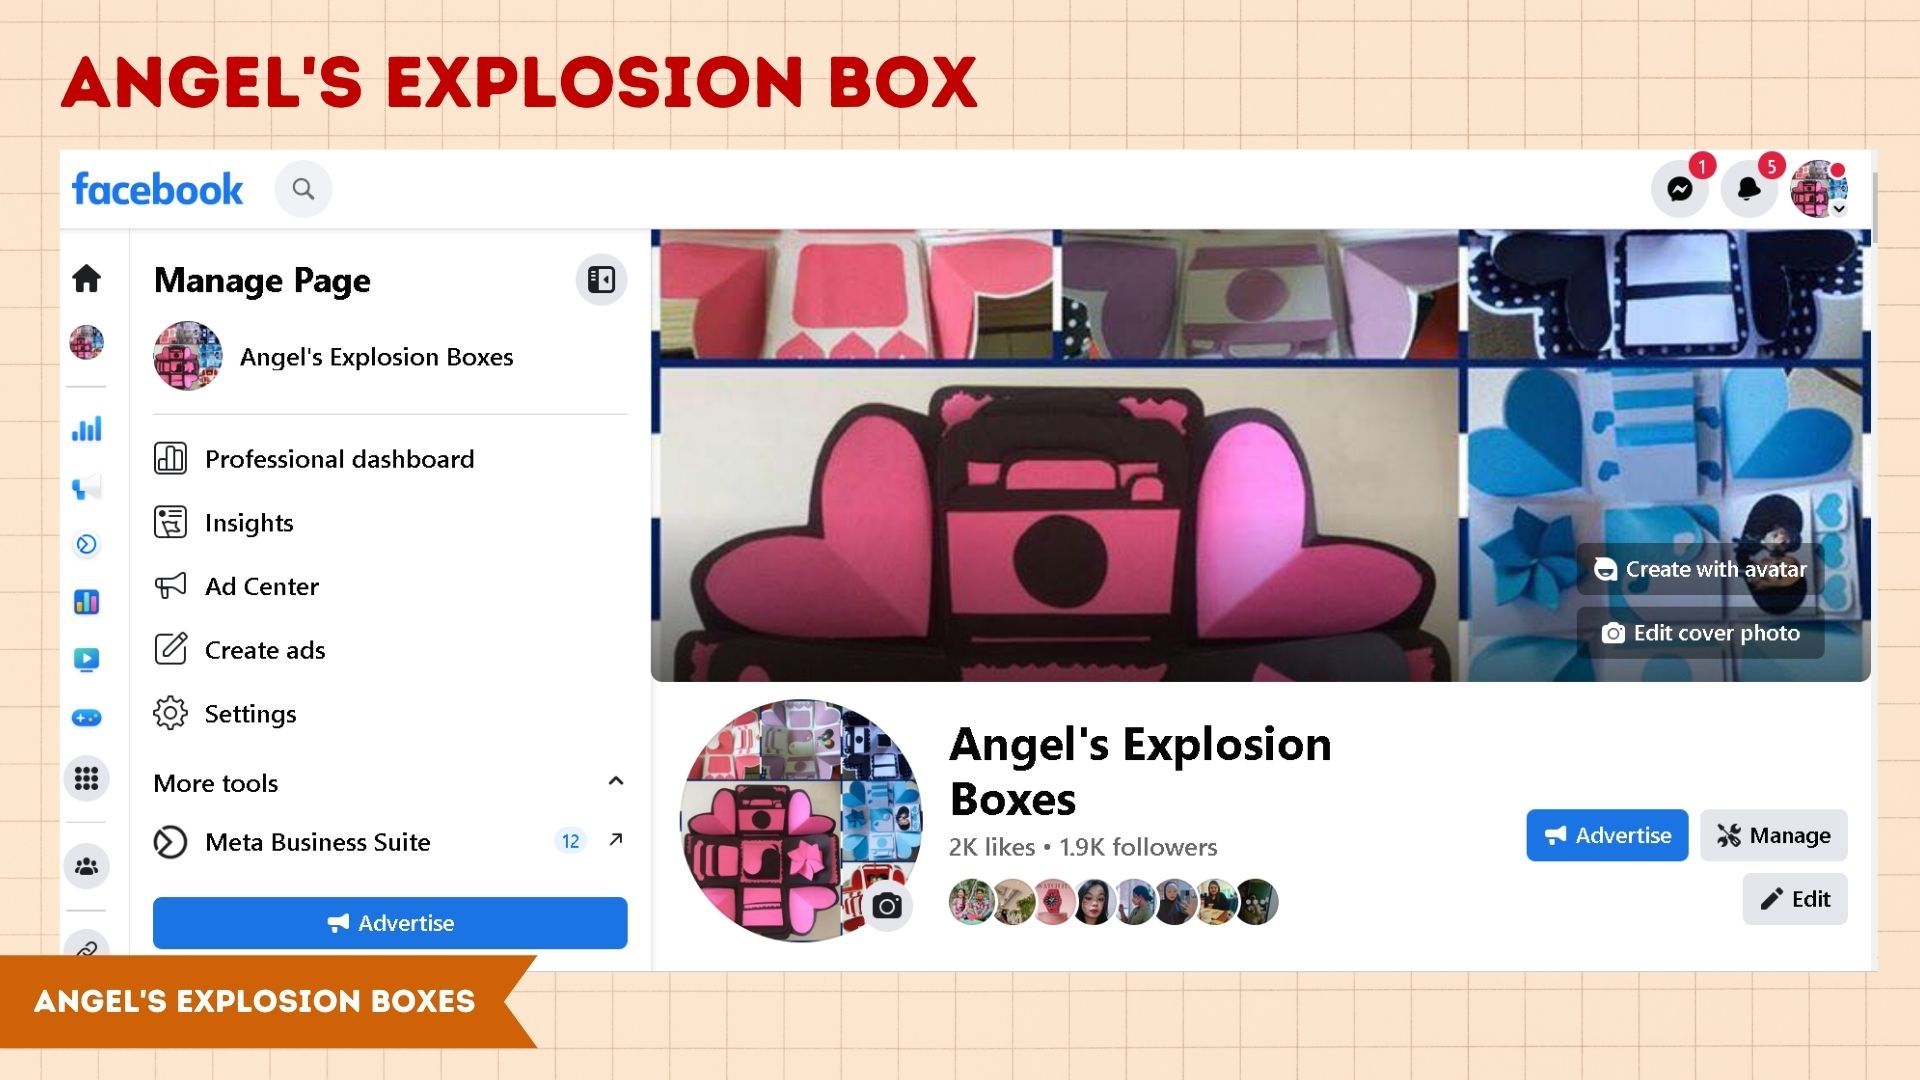The image size is (1920, 1080).
Task: Open the video play sidebar icon
Action: 87,659
